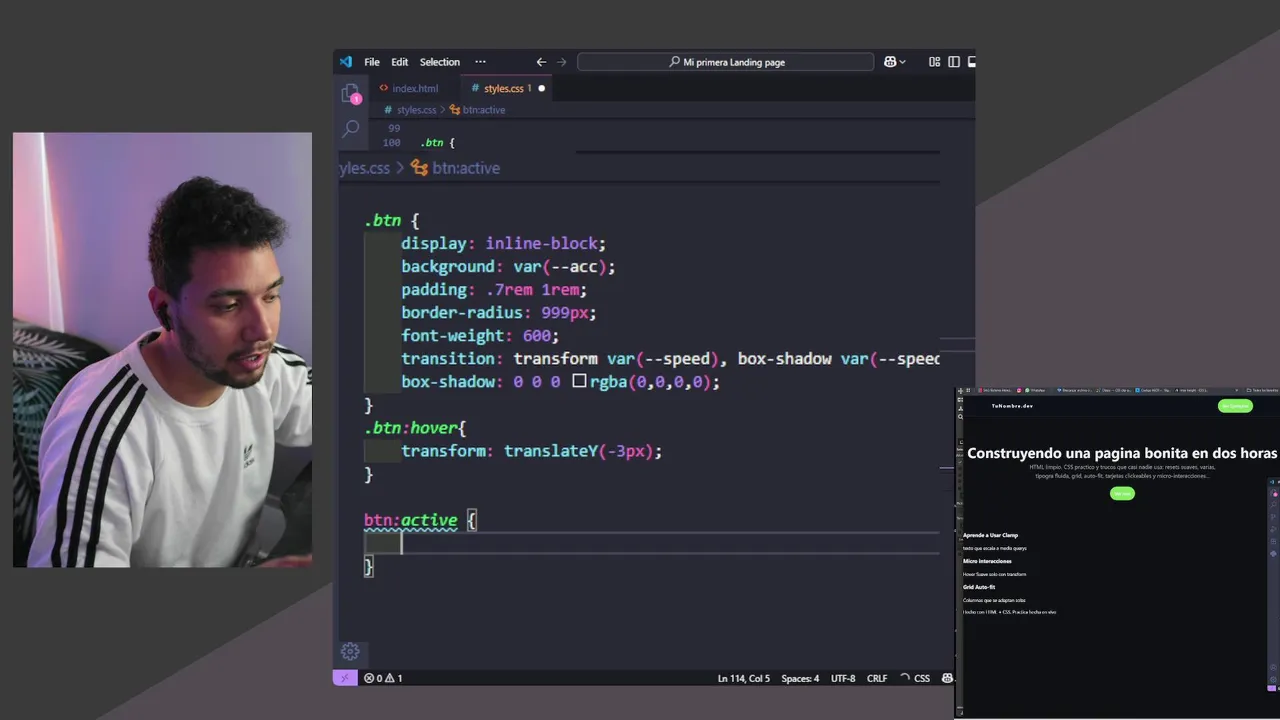Click the 'Grid Auto-fit' heading in the browser
Screen dimensions: 1280x720
pyautogui.click(x=979, y=587)
